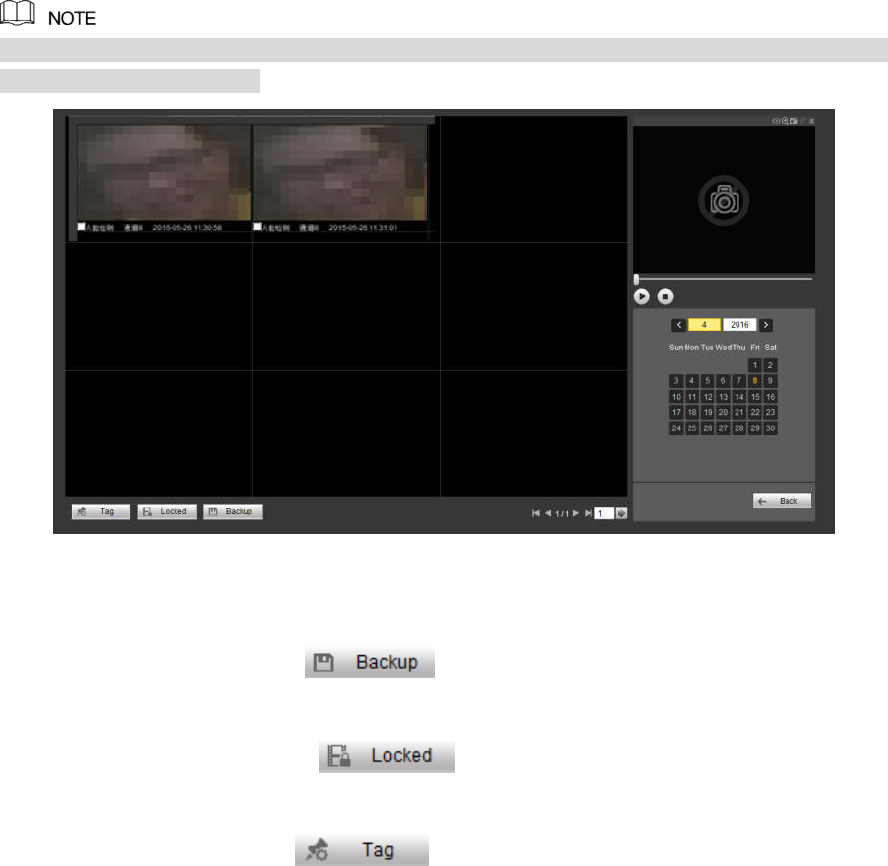888x866 pixels.
Task: Go to the previous month in the calendar
Action: [678, 325]
